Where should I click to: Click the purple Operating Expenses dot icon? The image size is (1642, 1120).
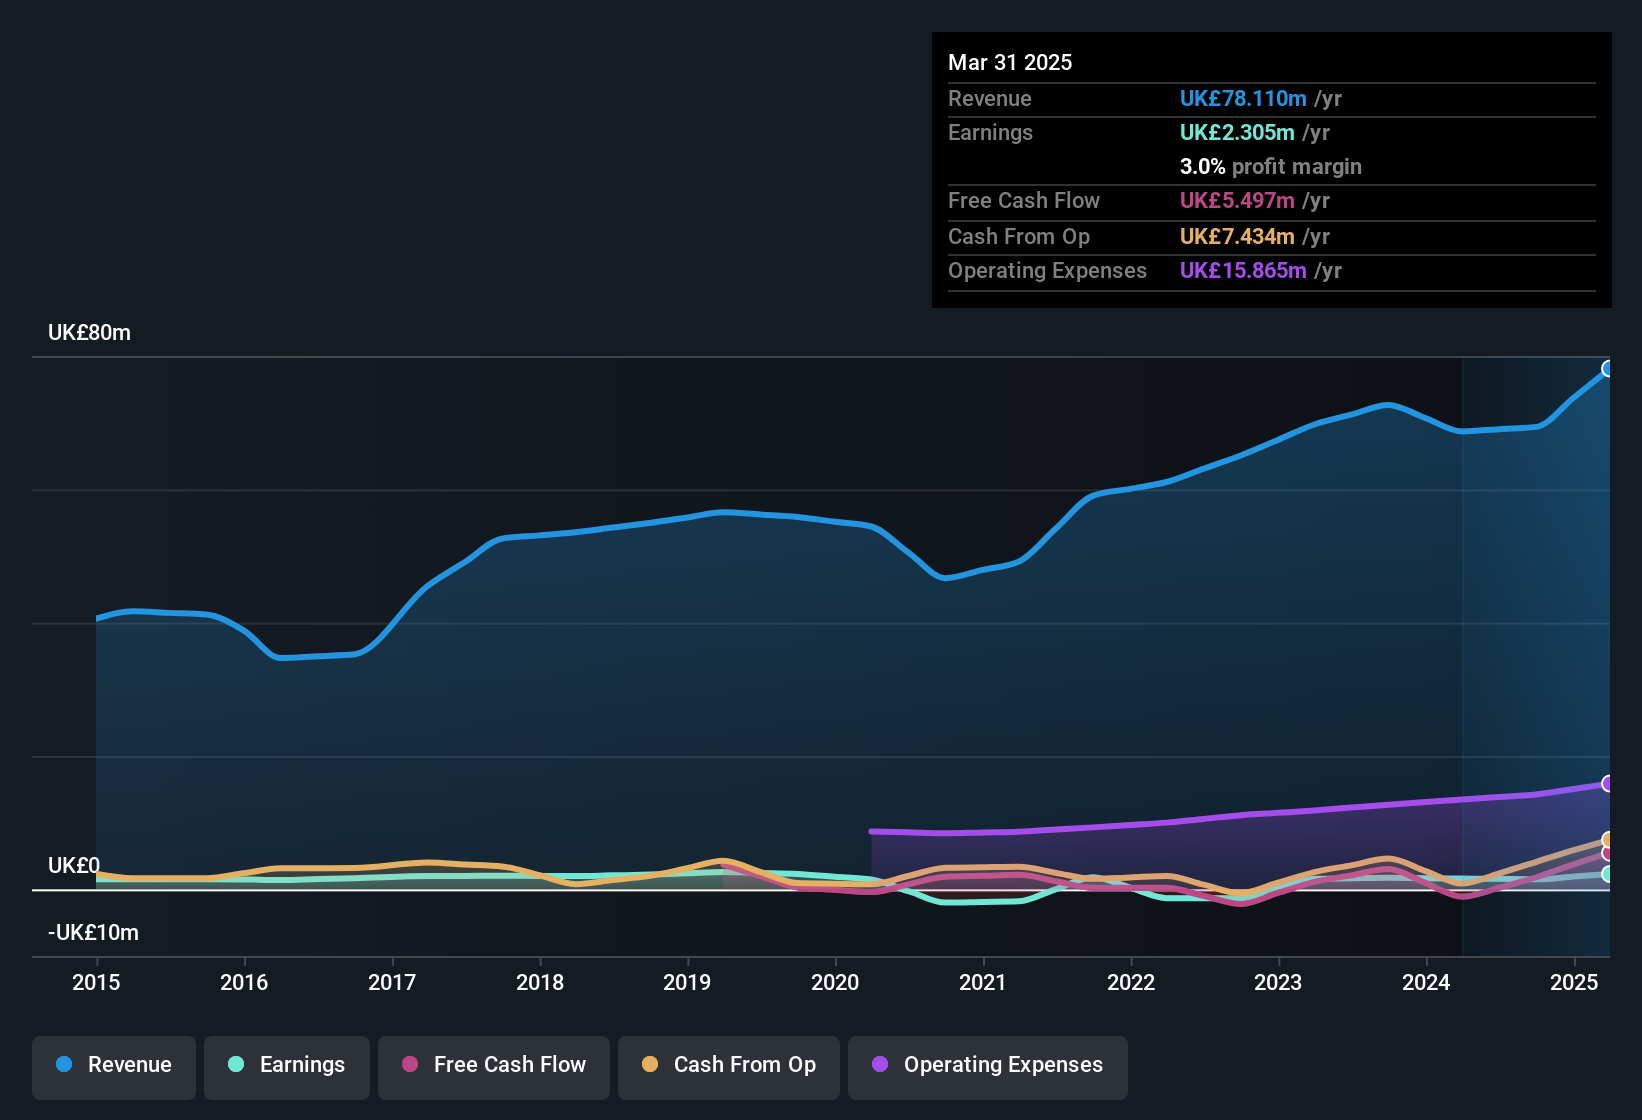pyautogui.click(x=880, y=1065)
